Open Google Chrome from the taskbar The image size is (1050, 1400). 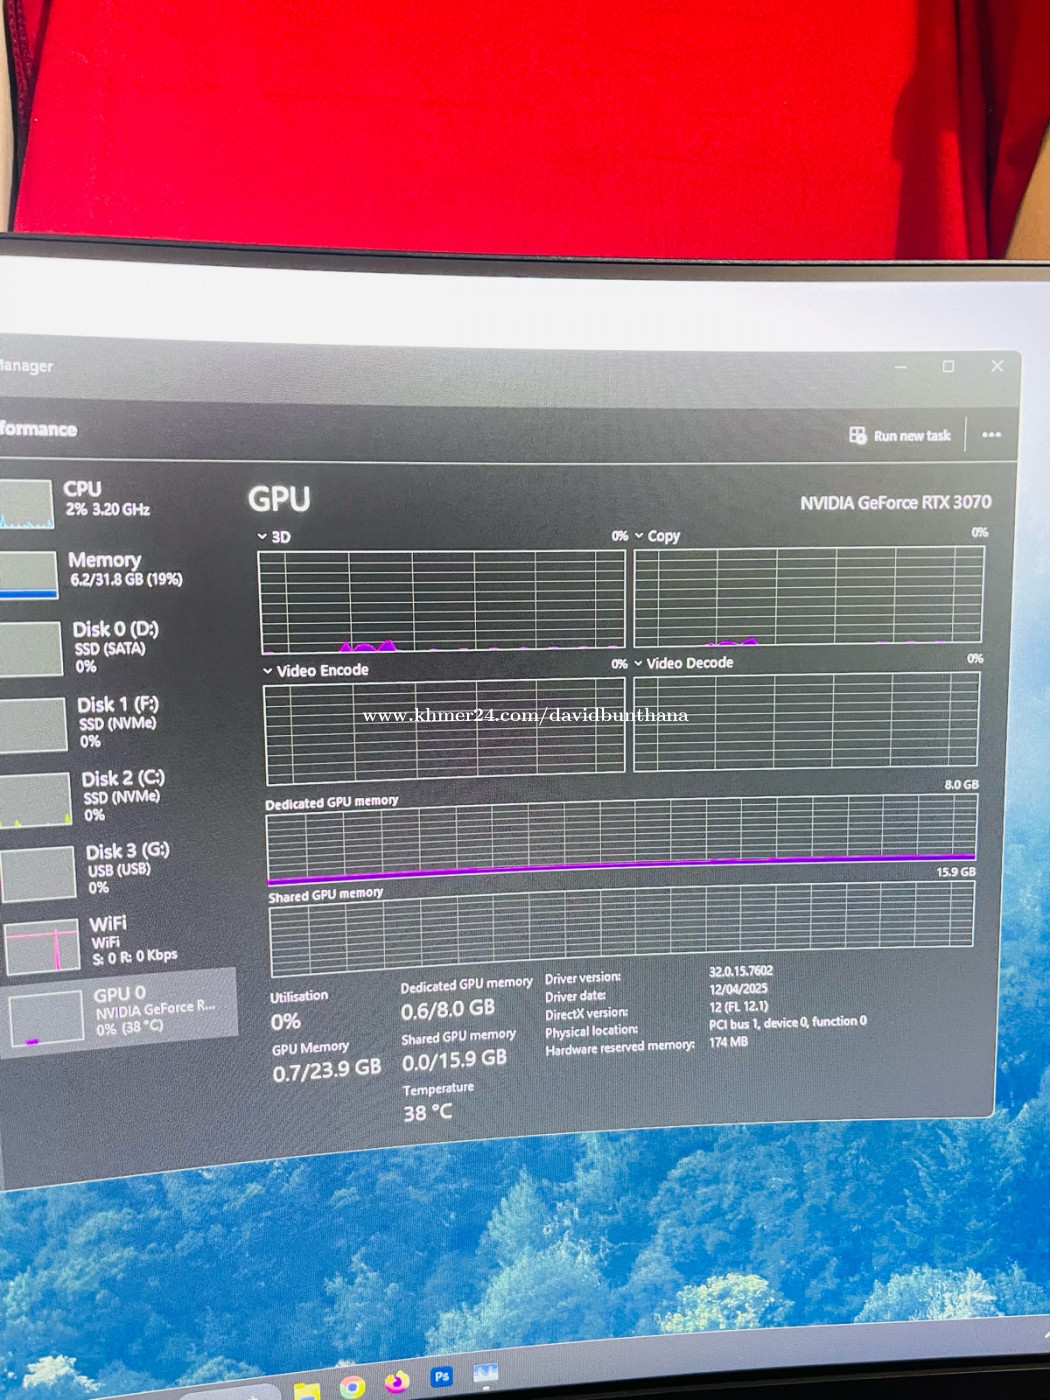click(x=351, y=1387)
